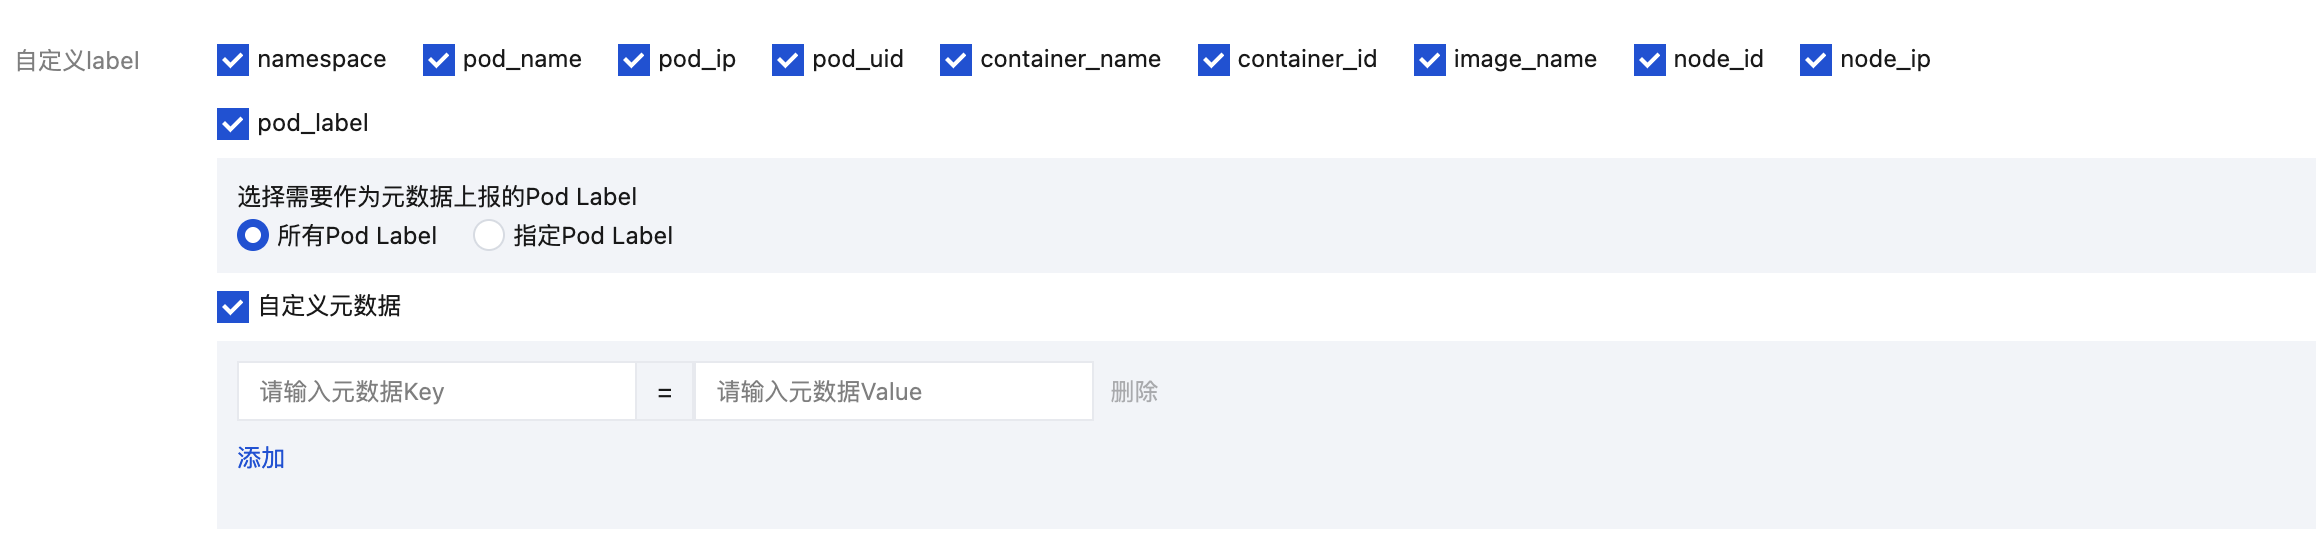Image resolution: width=2316 pixels, height=558 pixels.
Task: Uncheck the 自定义元数据 checkbox
Action: coord(233,307)
